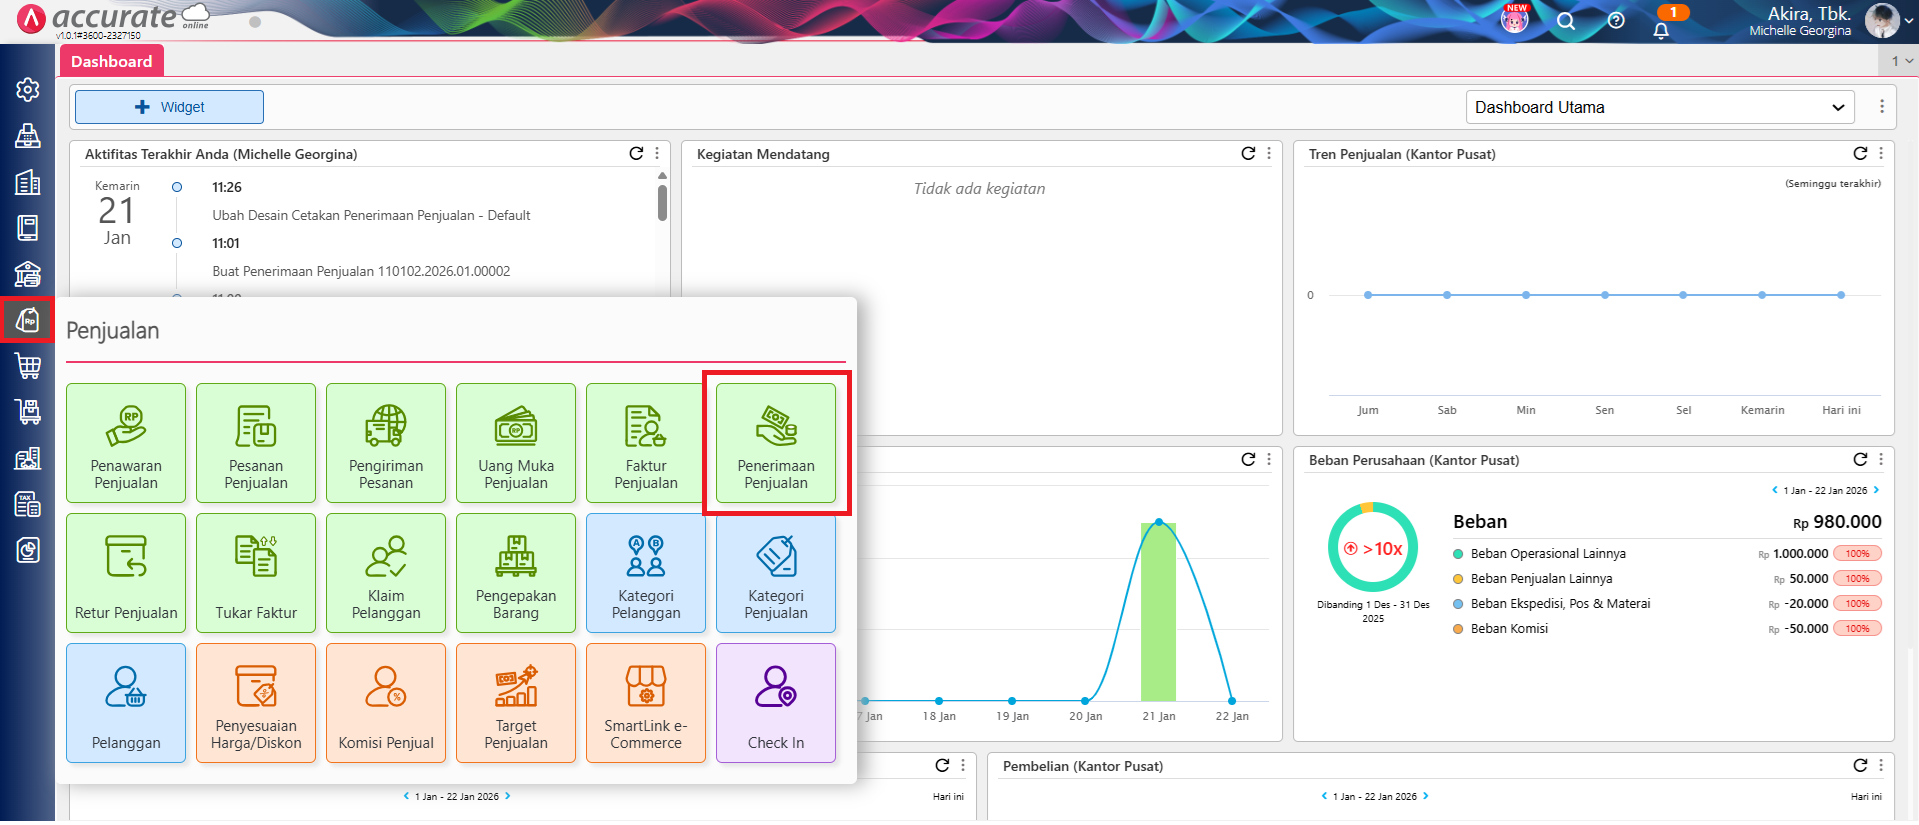The image size is (1919, 825).
Task: Select Pesanan Penjualan tile
Action: click(x=256, y=443)
